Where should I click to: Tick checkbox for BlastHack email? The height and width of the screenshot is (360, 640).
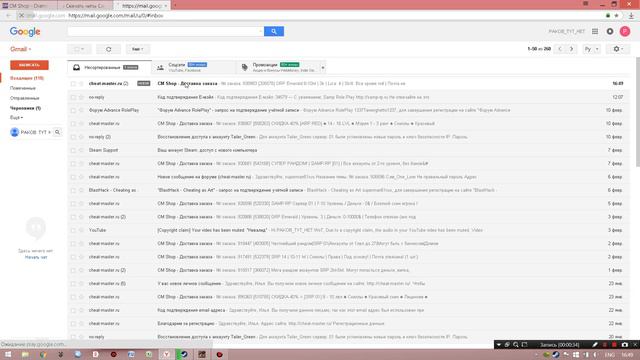tap(73, 190)
